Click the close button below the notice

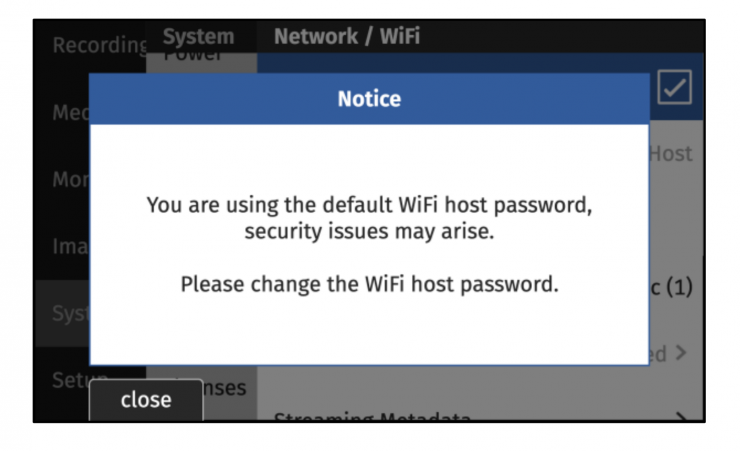146,400
